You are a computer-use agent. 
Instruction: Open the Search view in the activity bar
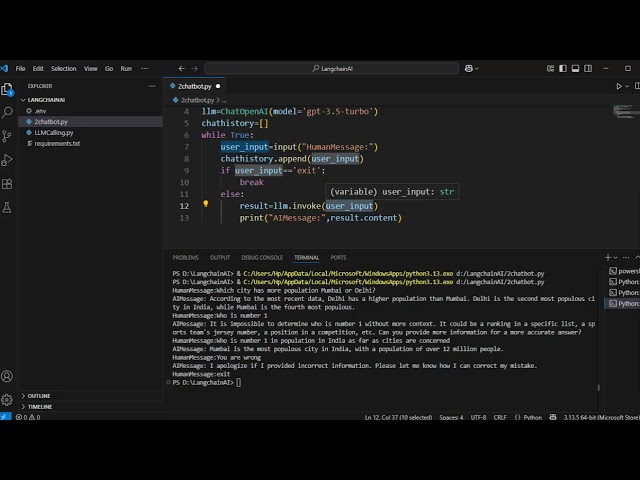tap(7, 112)
